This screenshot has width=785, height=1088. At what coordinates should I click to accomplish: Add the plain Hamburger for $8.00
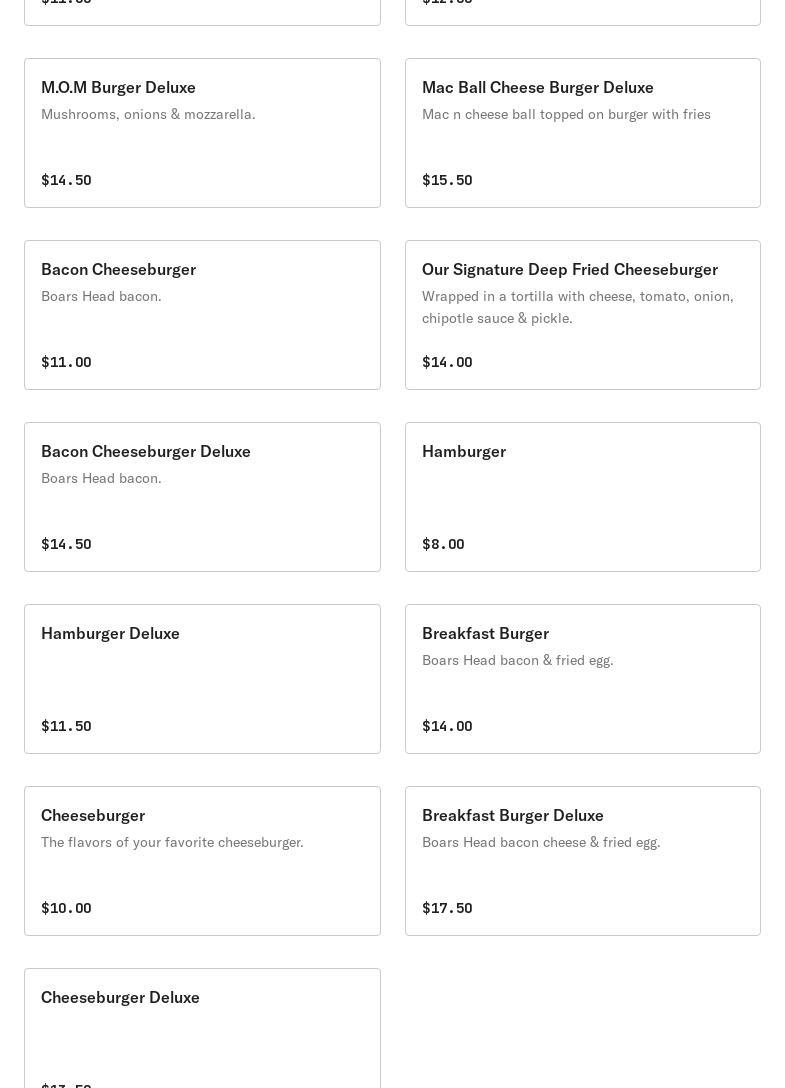point(582,497)
